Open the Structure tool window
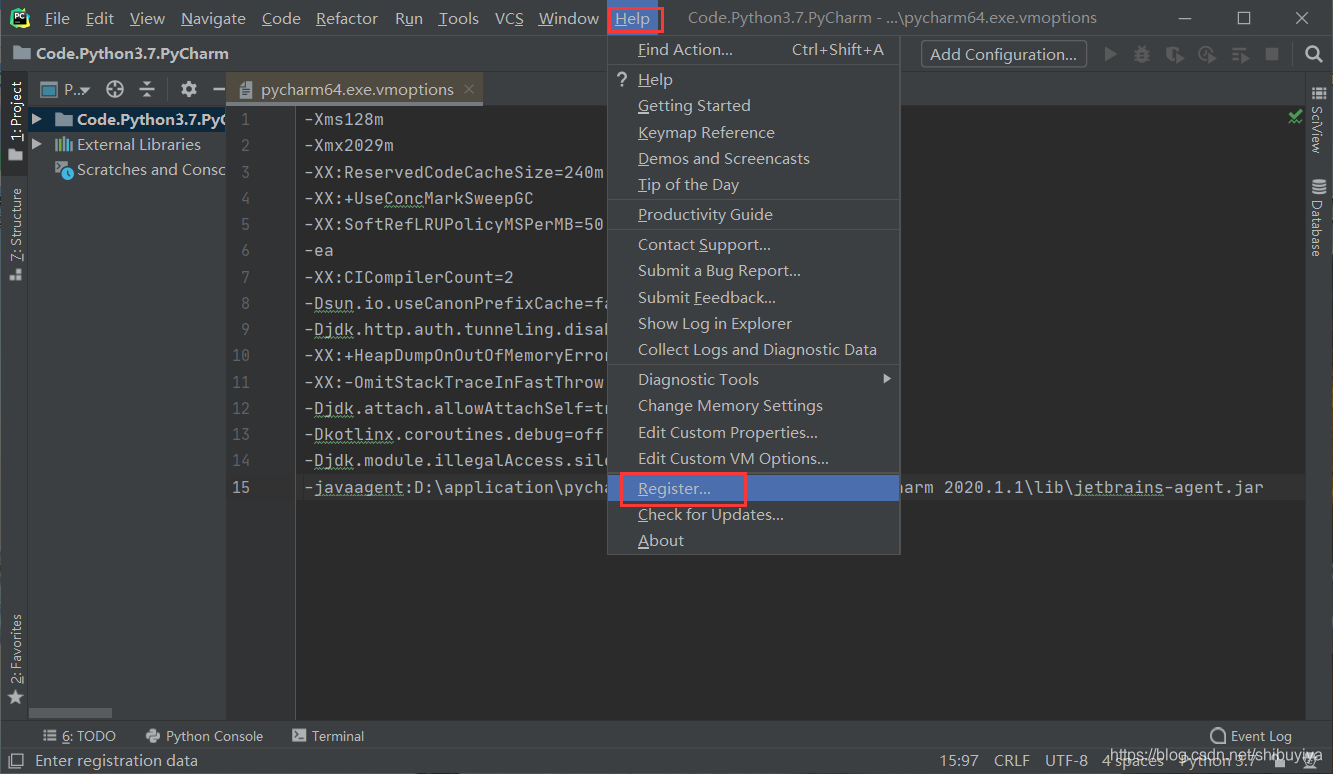1333x774 pixels. (15, 234)
